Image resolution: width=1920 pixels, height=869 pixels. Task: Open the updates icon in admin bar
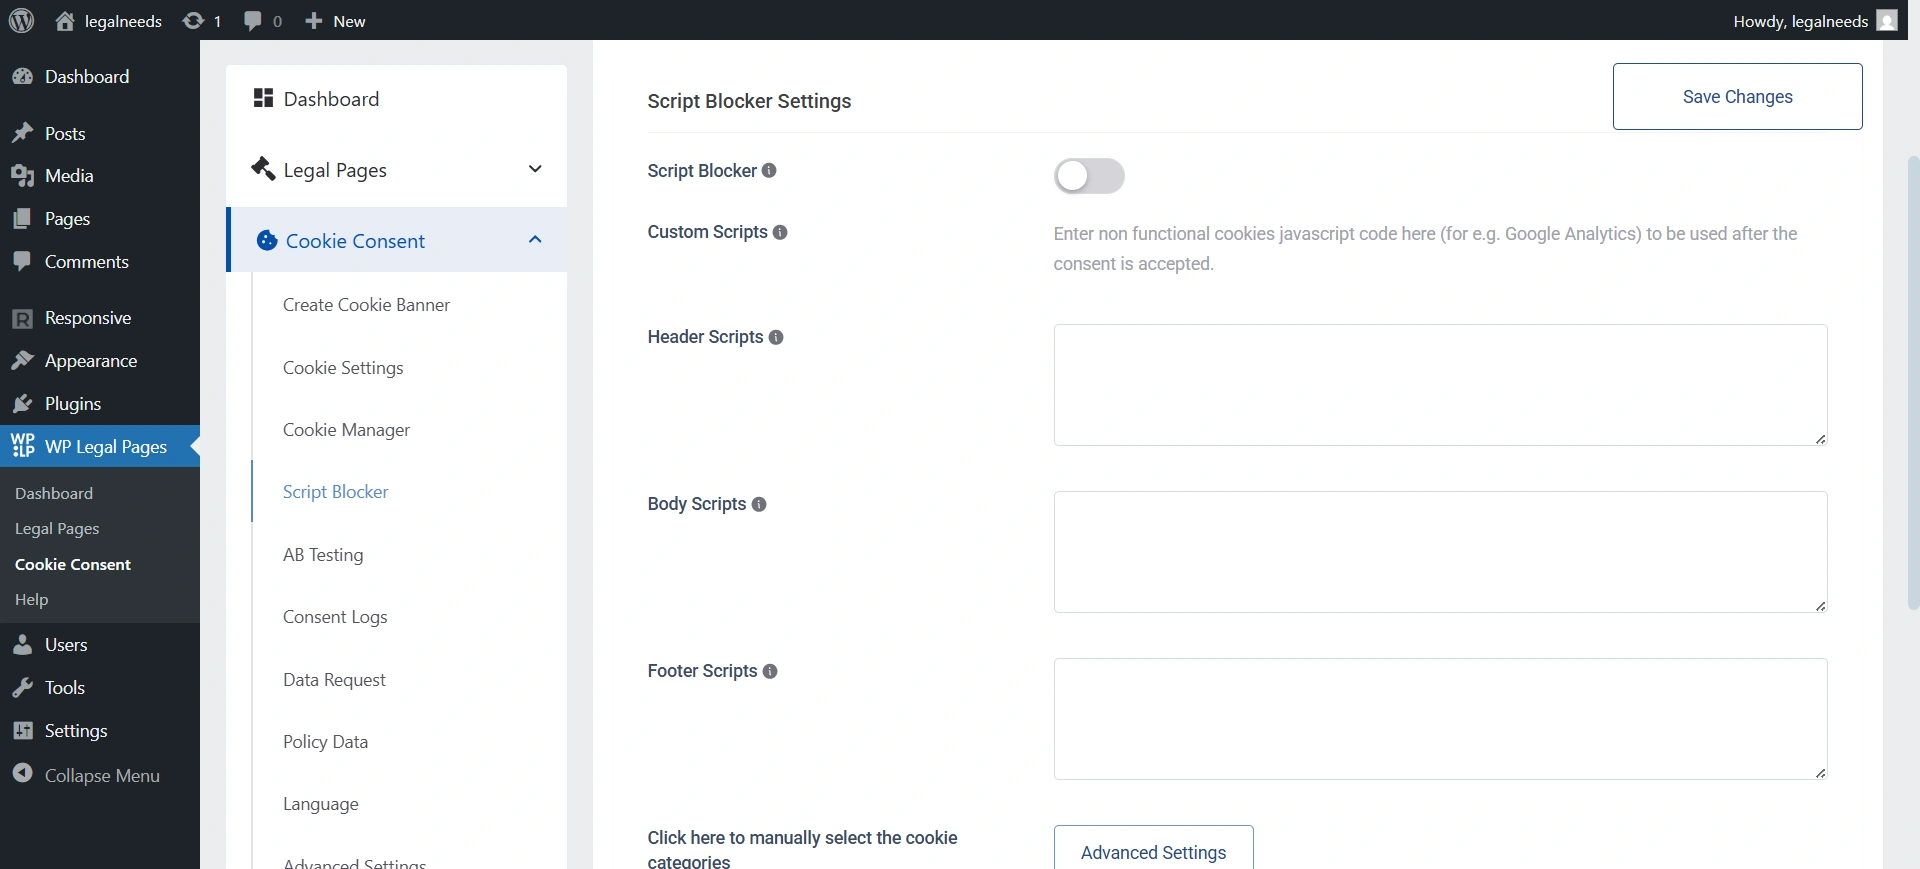193,21
